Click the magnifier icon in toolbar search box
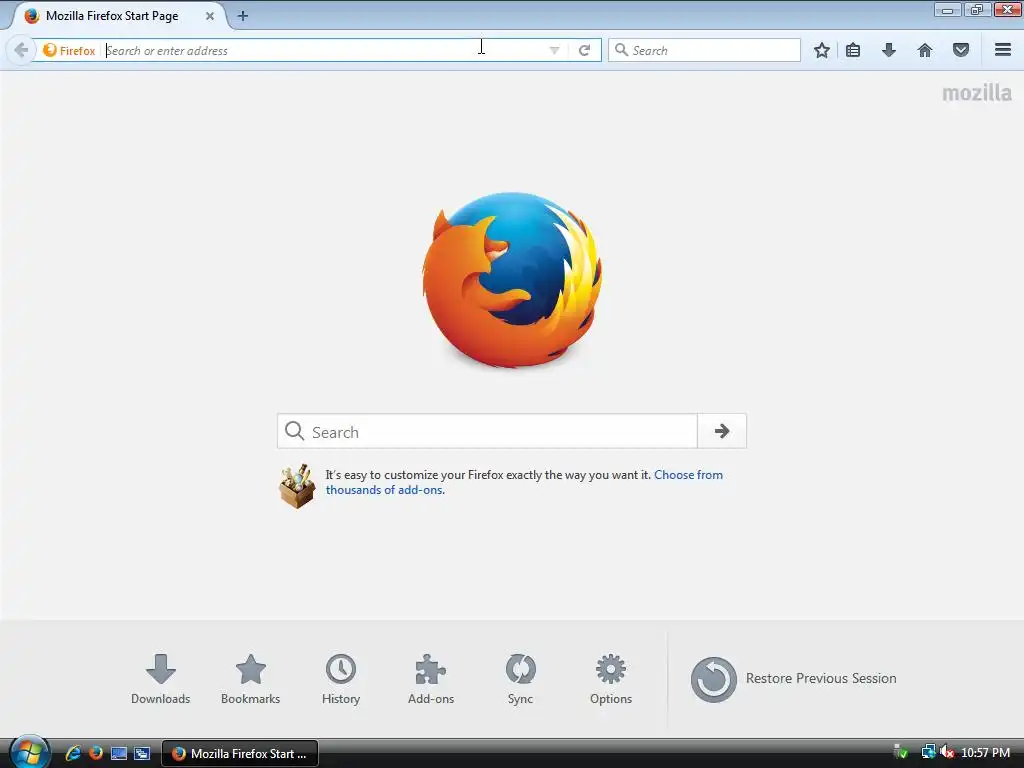1024x768 pixels. [x=621, y=50]
